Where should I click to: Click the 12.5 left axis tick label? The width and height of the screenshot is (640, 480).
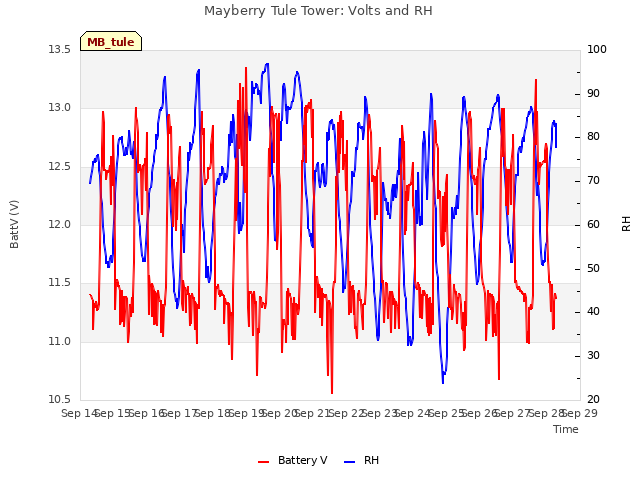coord(60,167)
